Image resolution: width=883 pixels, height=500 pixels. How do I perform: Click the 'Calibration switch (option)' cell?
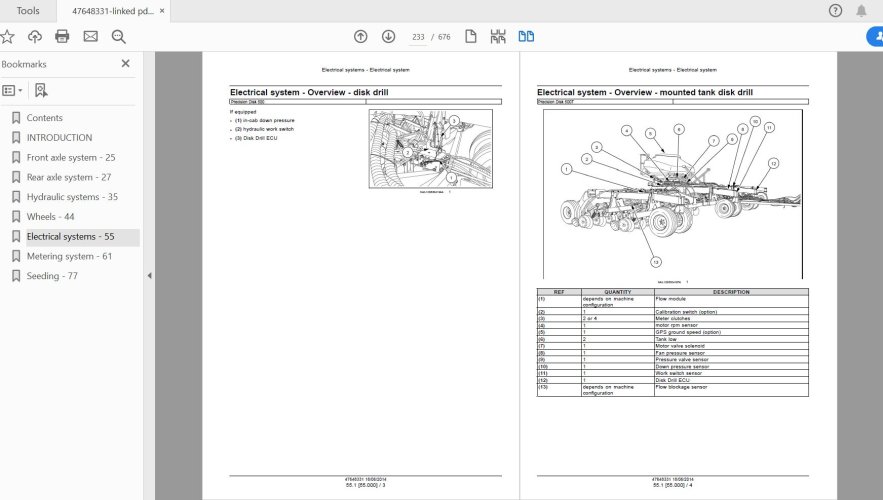point(731,311)
